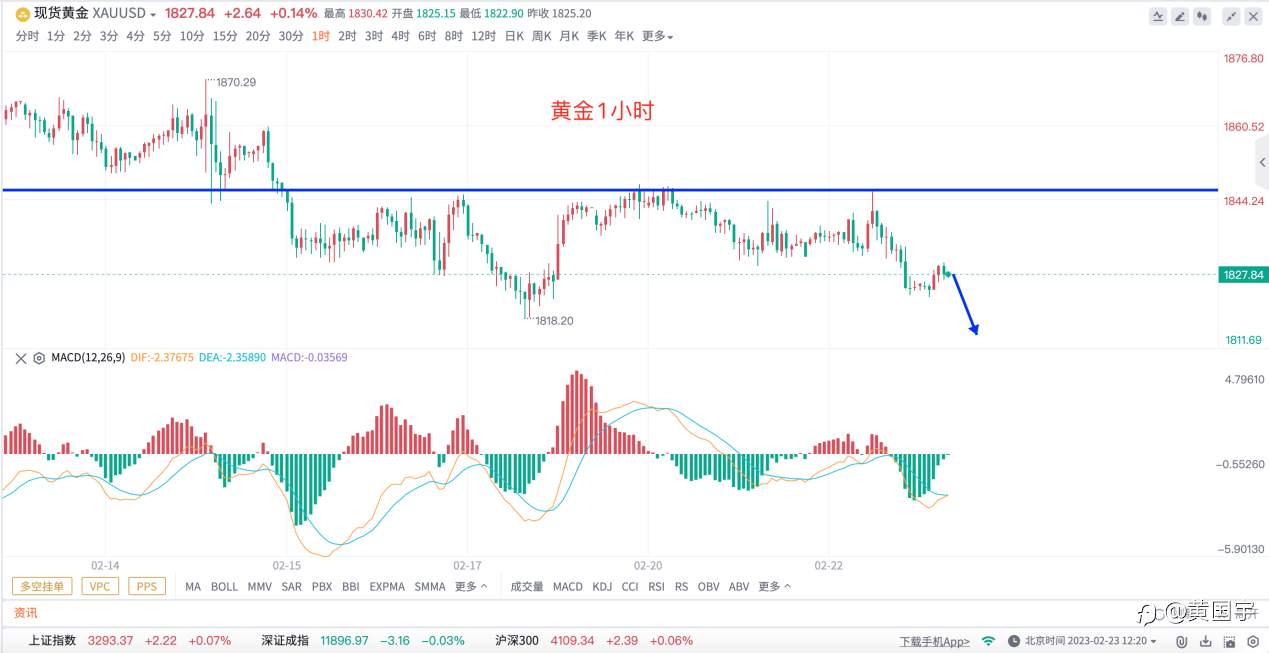
Task: Switch to 日K timeframe
Action: [514, 36]
